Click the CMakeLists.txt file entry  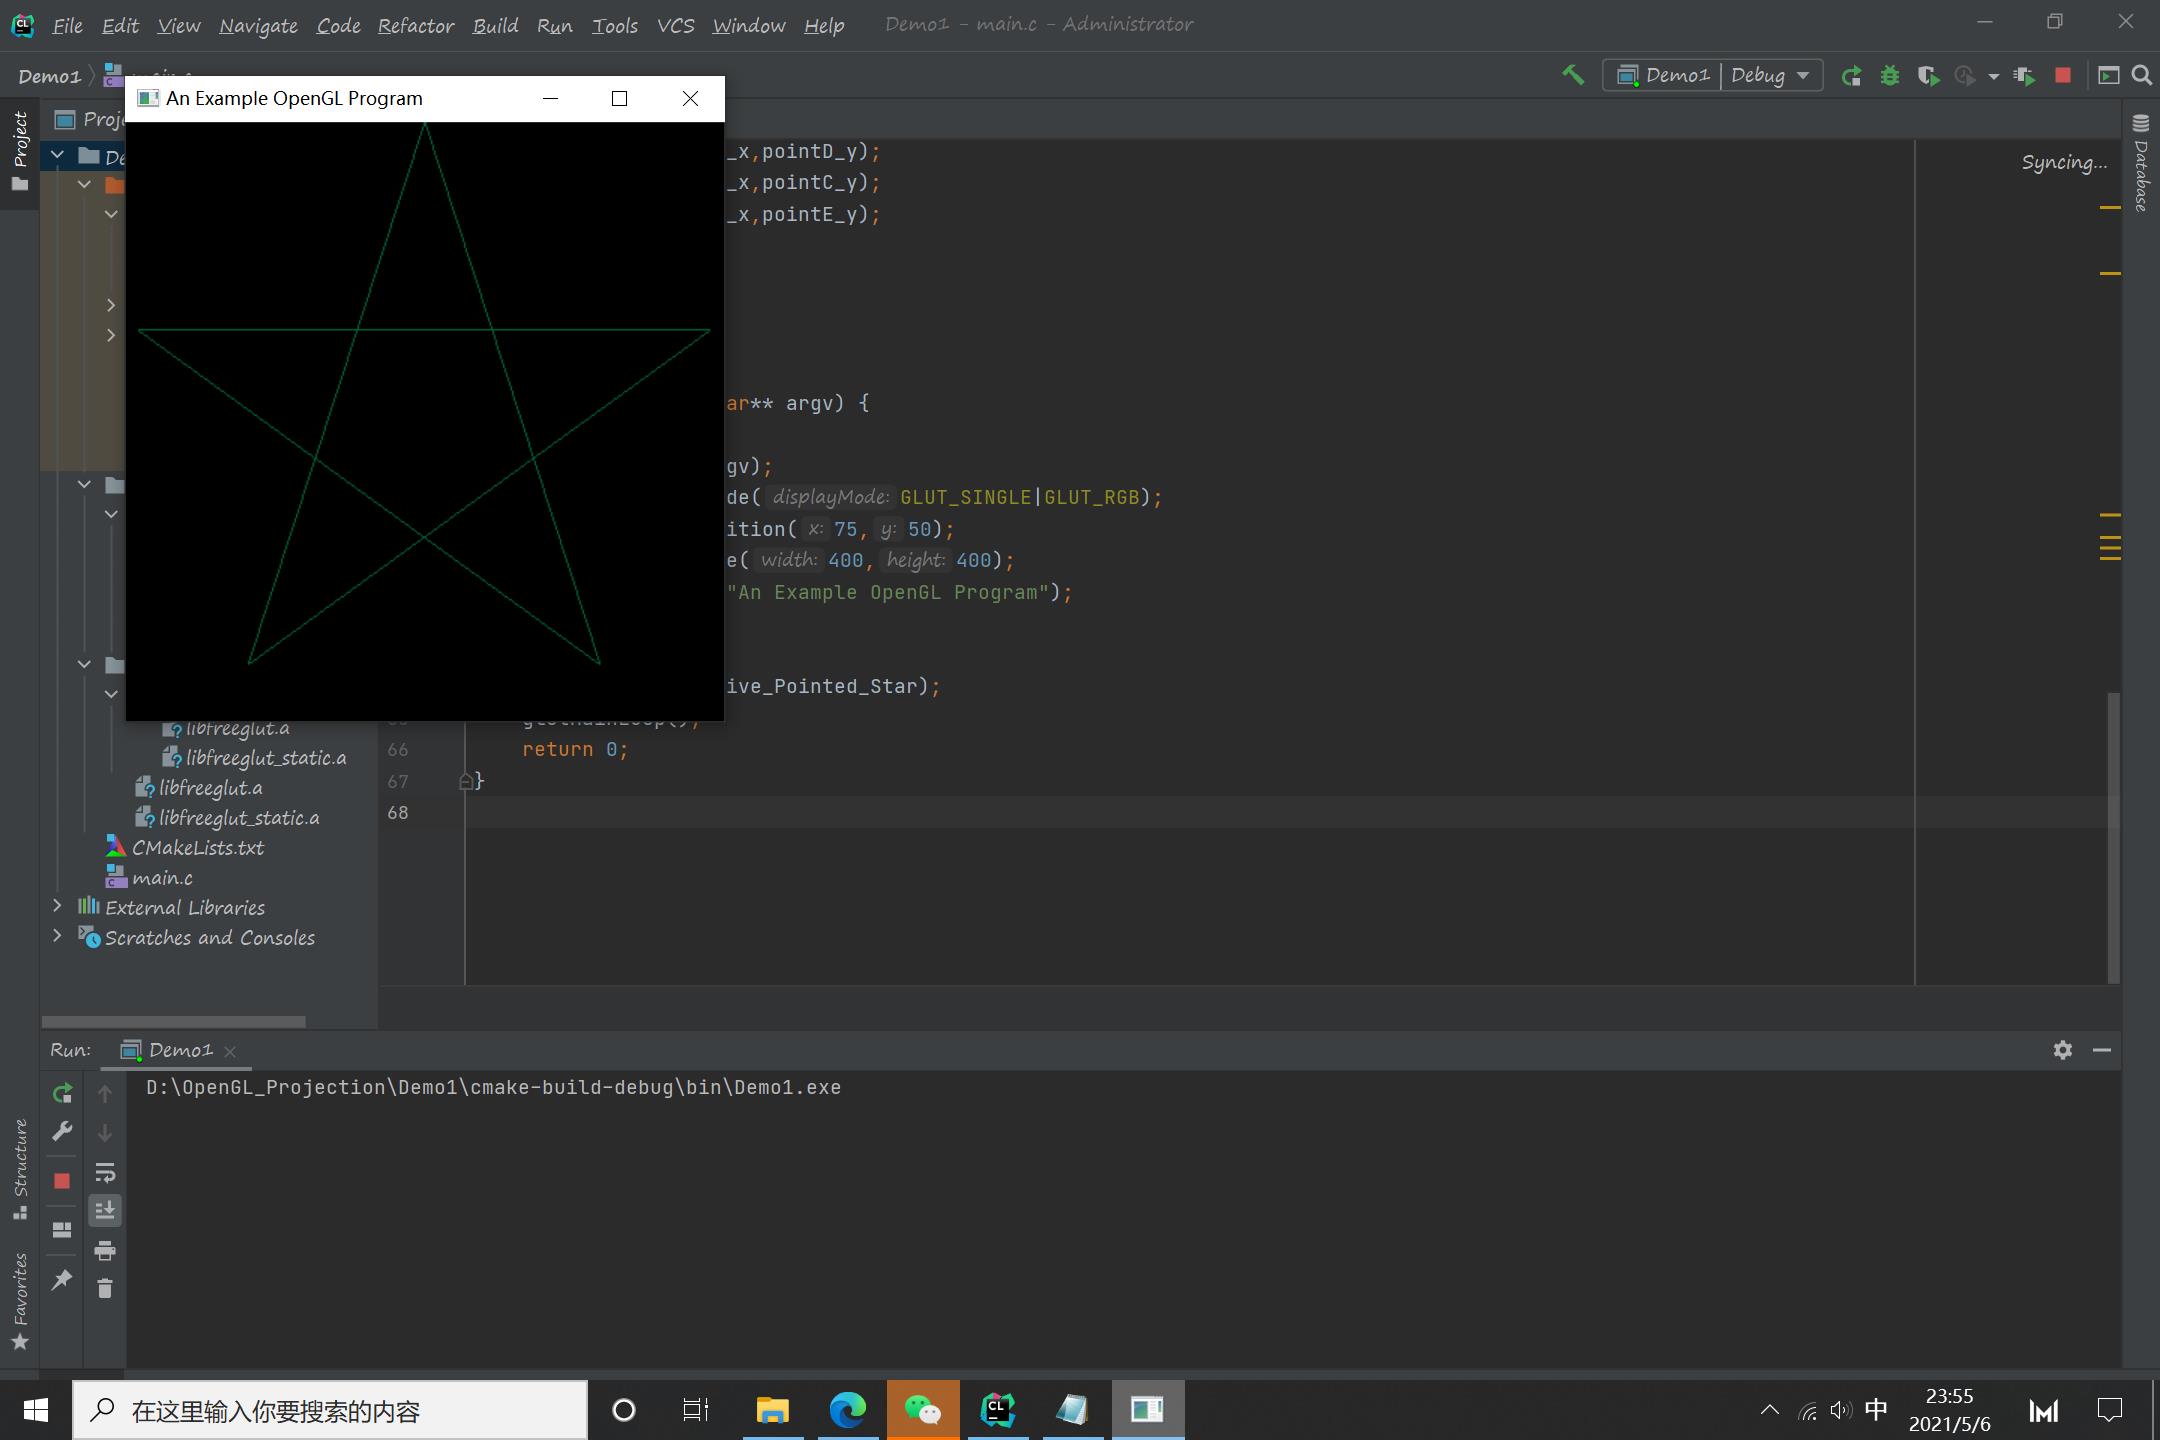pos(196,847)
